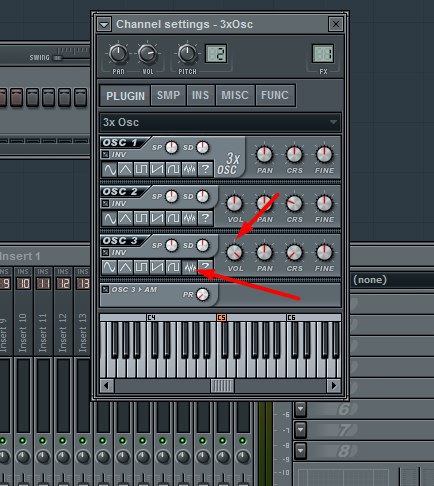Switch to the SMP tab
Screen dimensions: 434x486
[168, 95]
